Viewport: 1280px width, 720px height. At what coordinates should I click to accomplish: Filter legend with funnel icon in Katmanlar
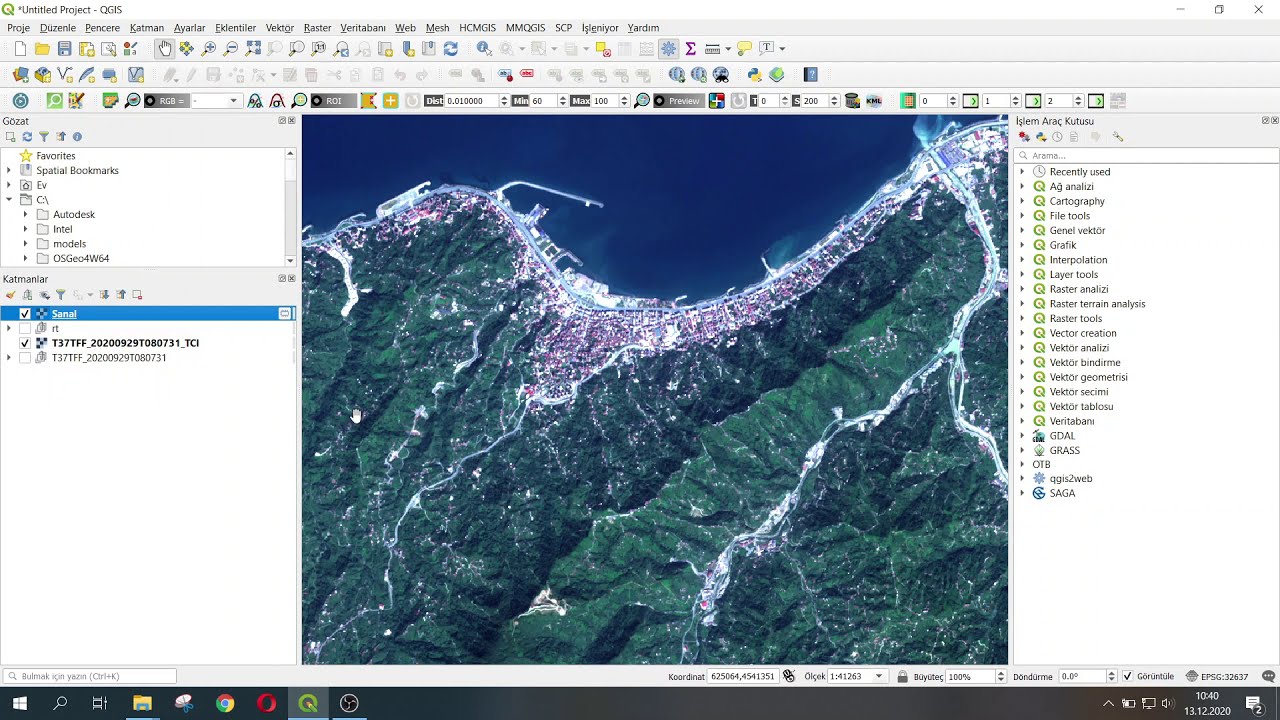60,295
